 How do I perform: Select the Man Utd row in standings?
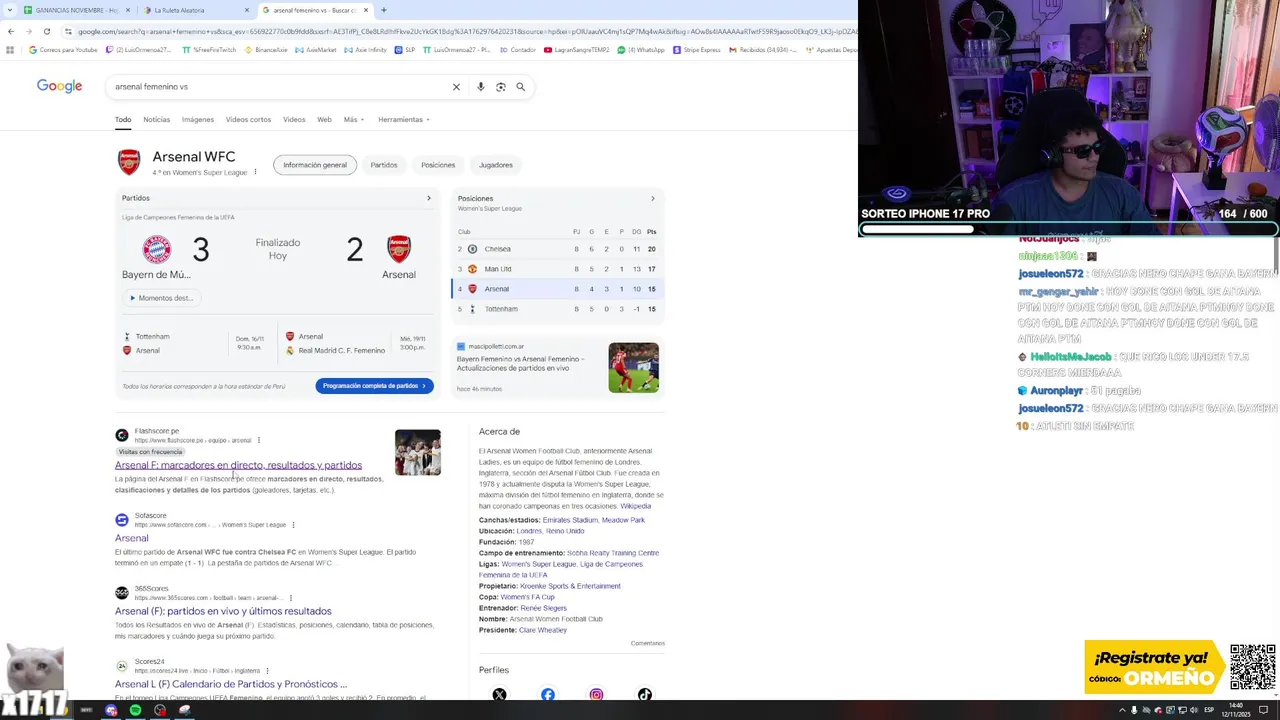(557, 269)
